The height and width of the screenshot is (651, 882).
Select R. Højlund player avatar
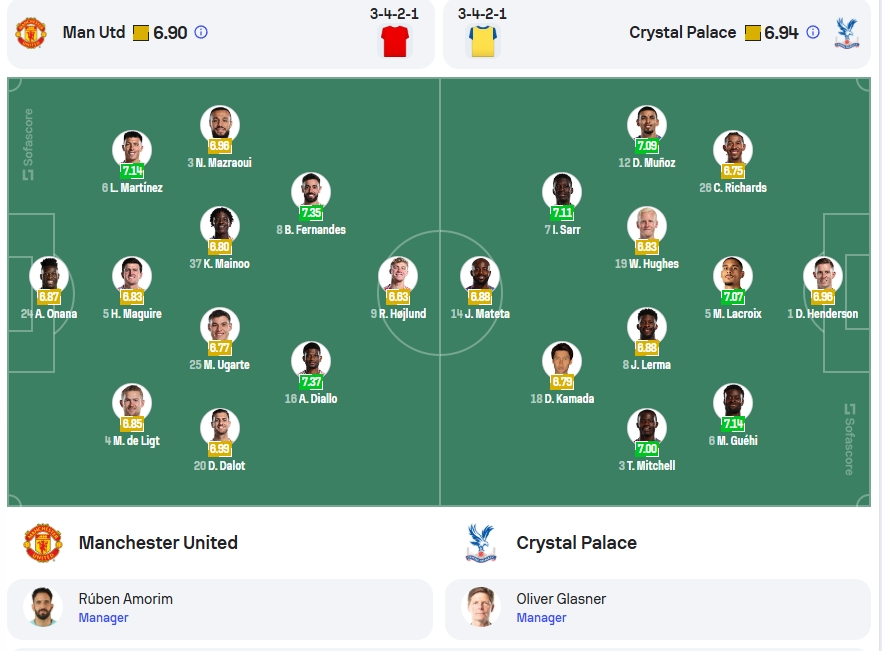pos(398,276)
